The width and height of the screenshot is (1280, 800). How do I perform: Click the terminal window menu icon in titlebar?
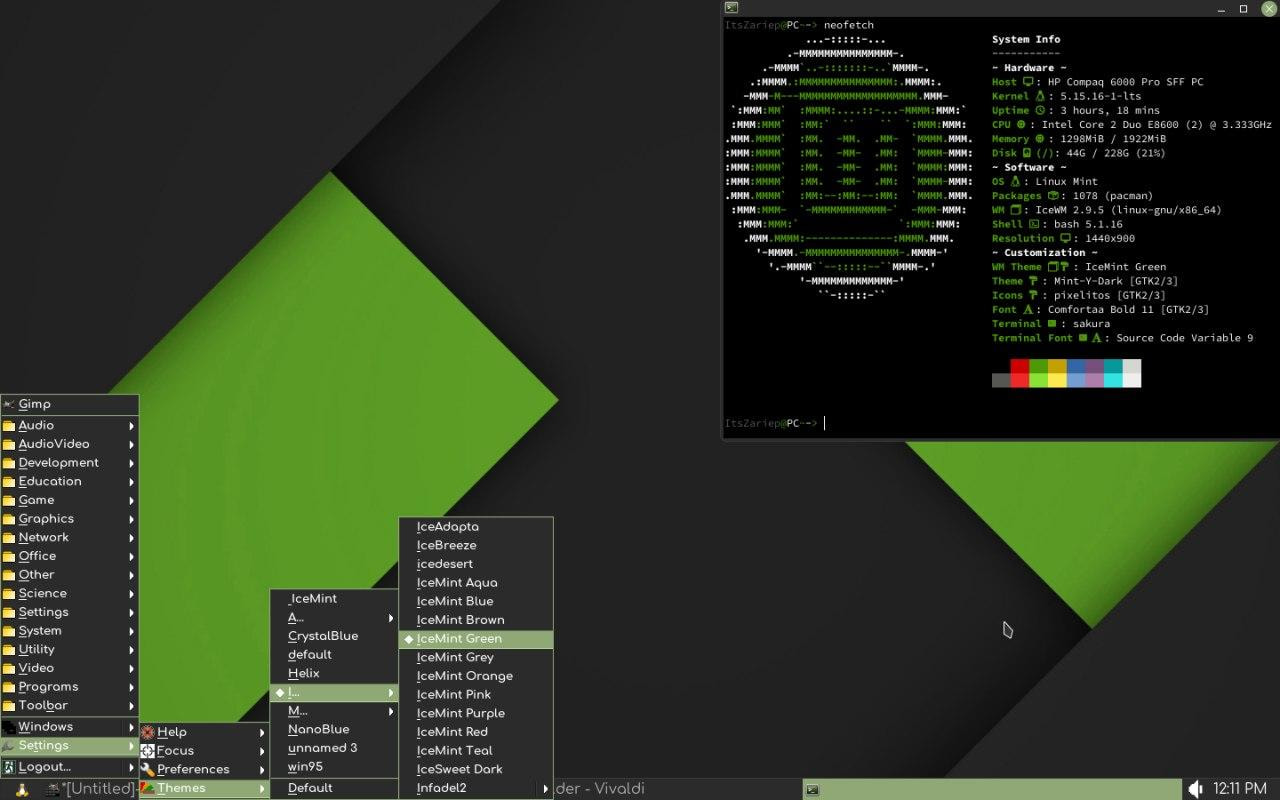[731, 8]
